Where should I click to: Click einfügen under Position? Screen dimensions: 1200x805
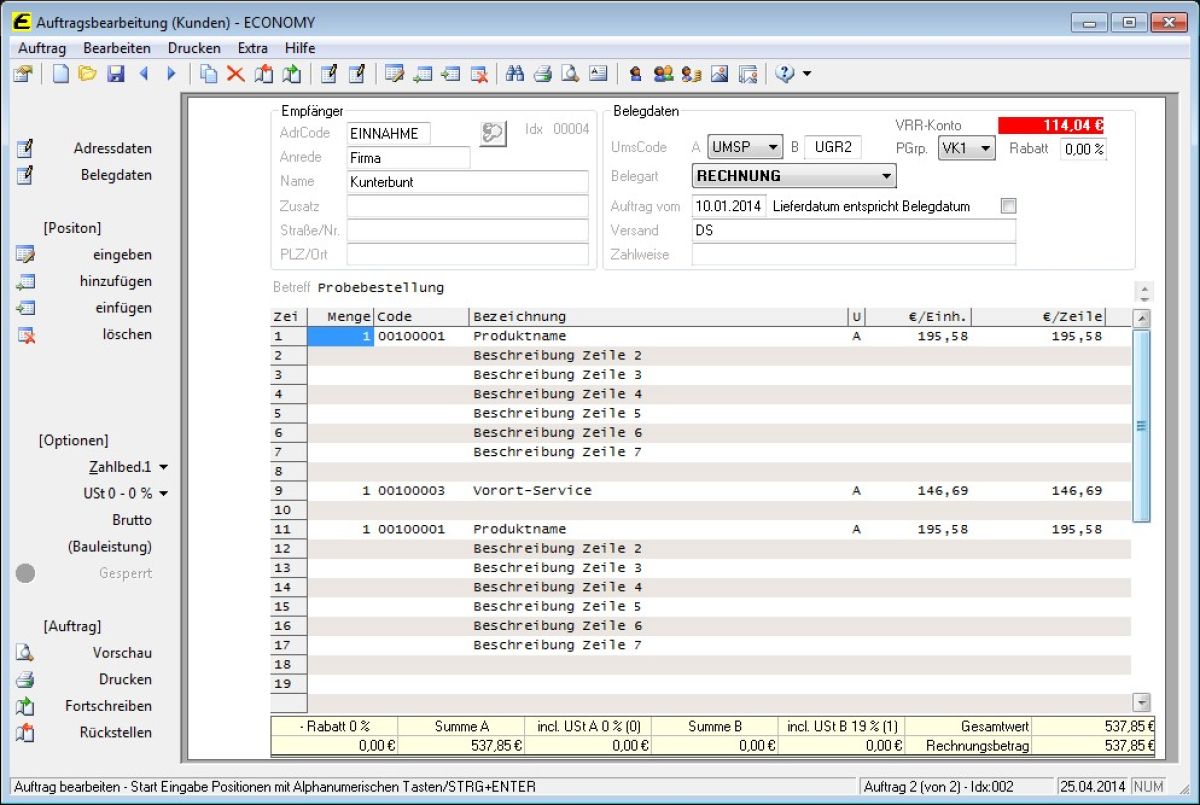pyautogui.click(x=126, y=308)
